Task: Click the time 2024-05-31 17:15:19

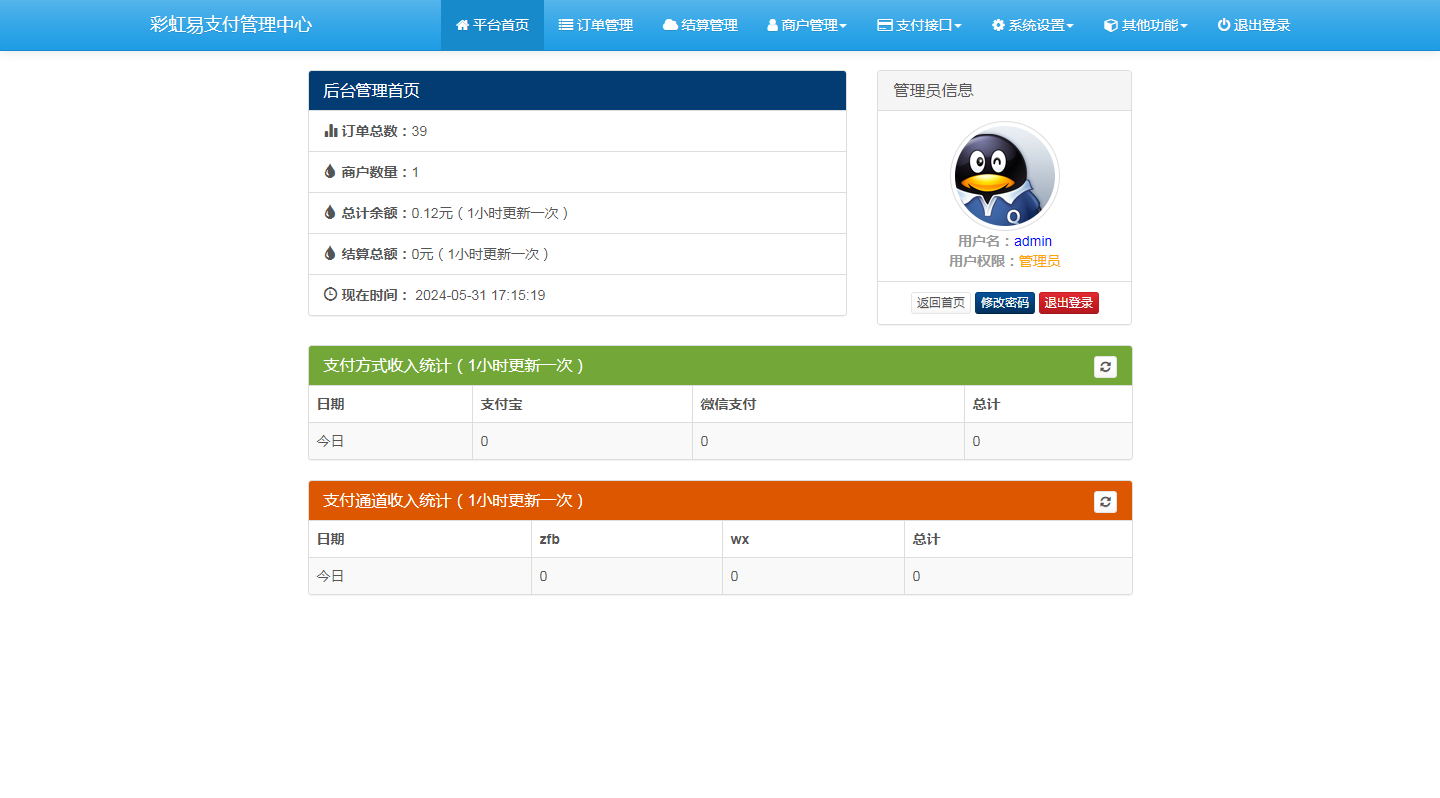Action: click(x=480, y=295)
